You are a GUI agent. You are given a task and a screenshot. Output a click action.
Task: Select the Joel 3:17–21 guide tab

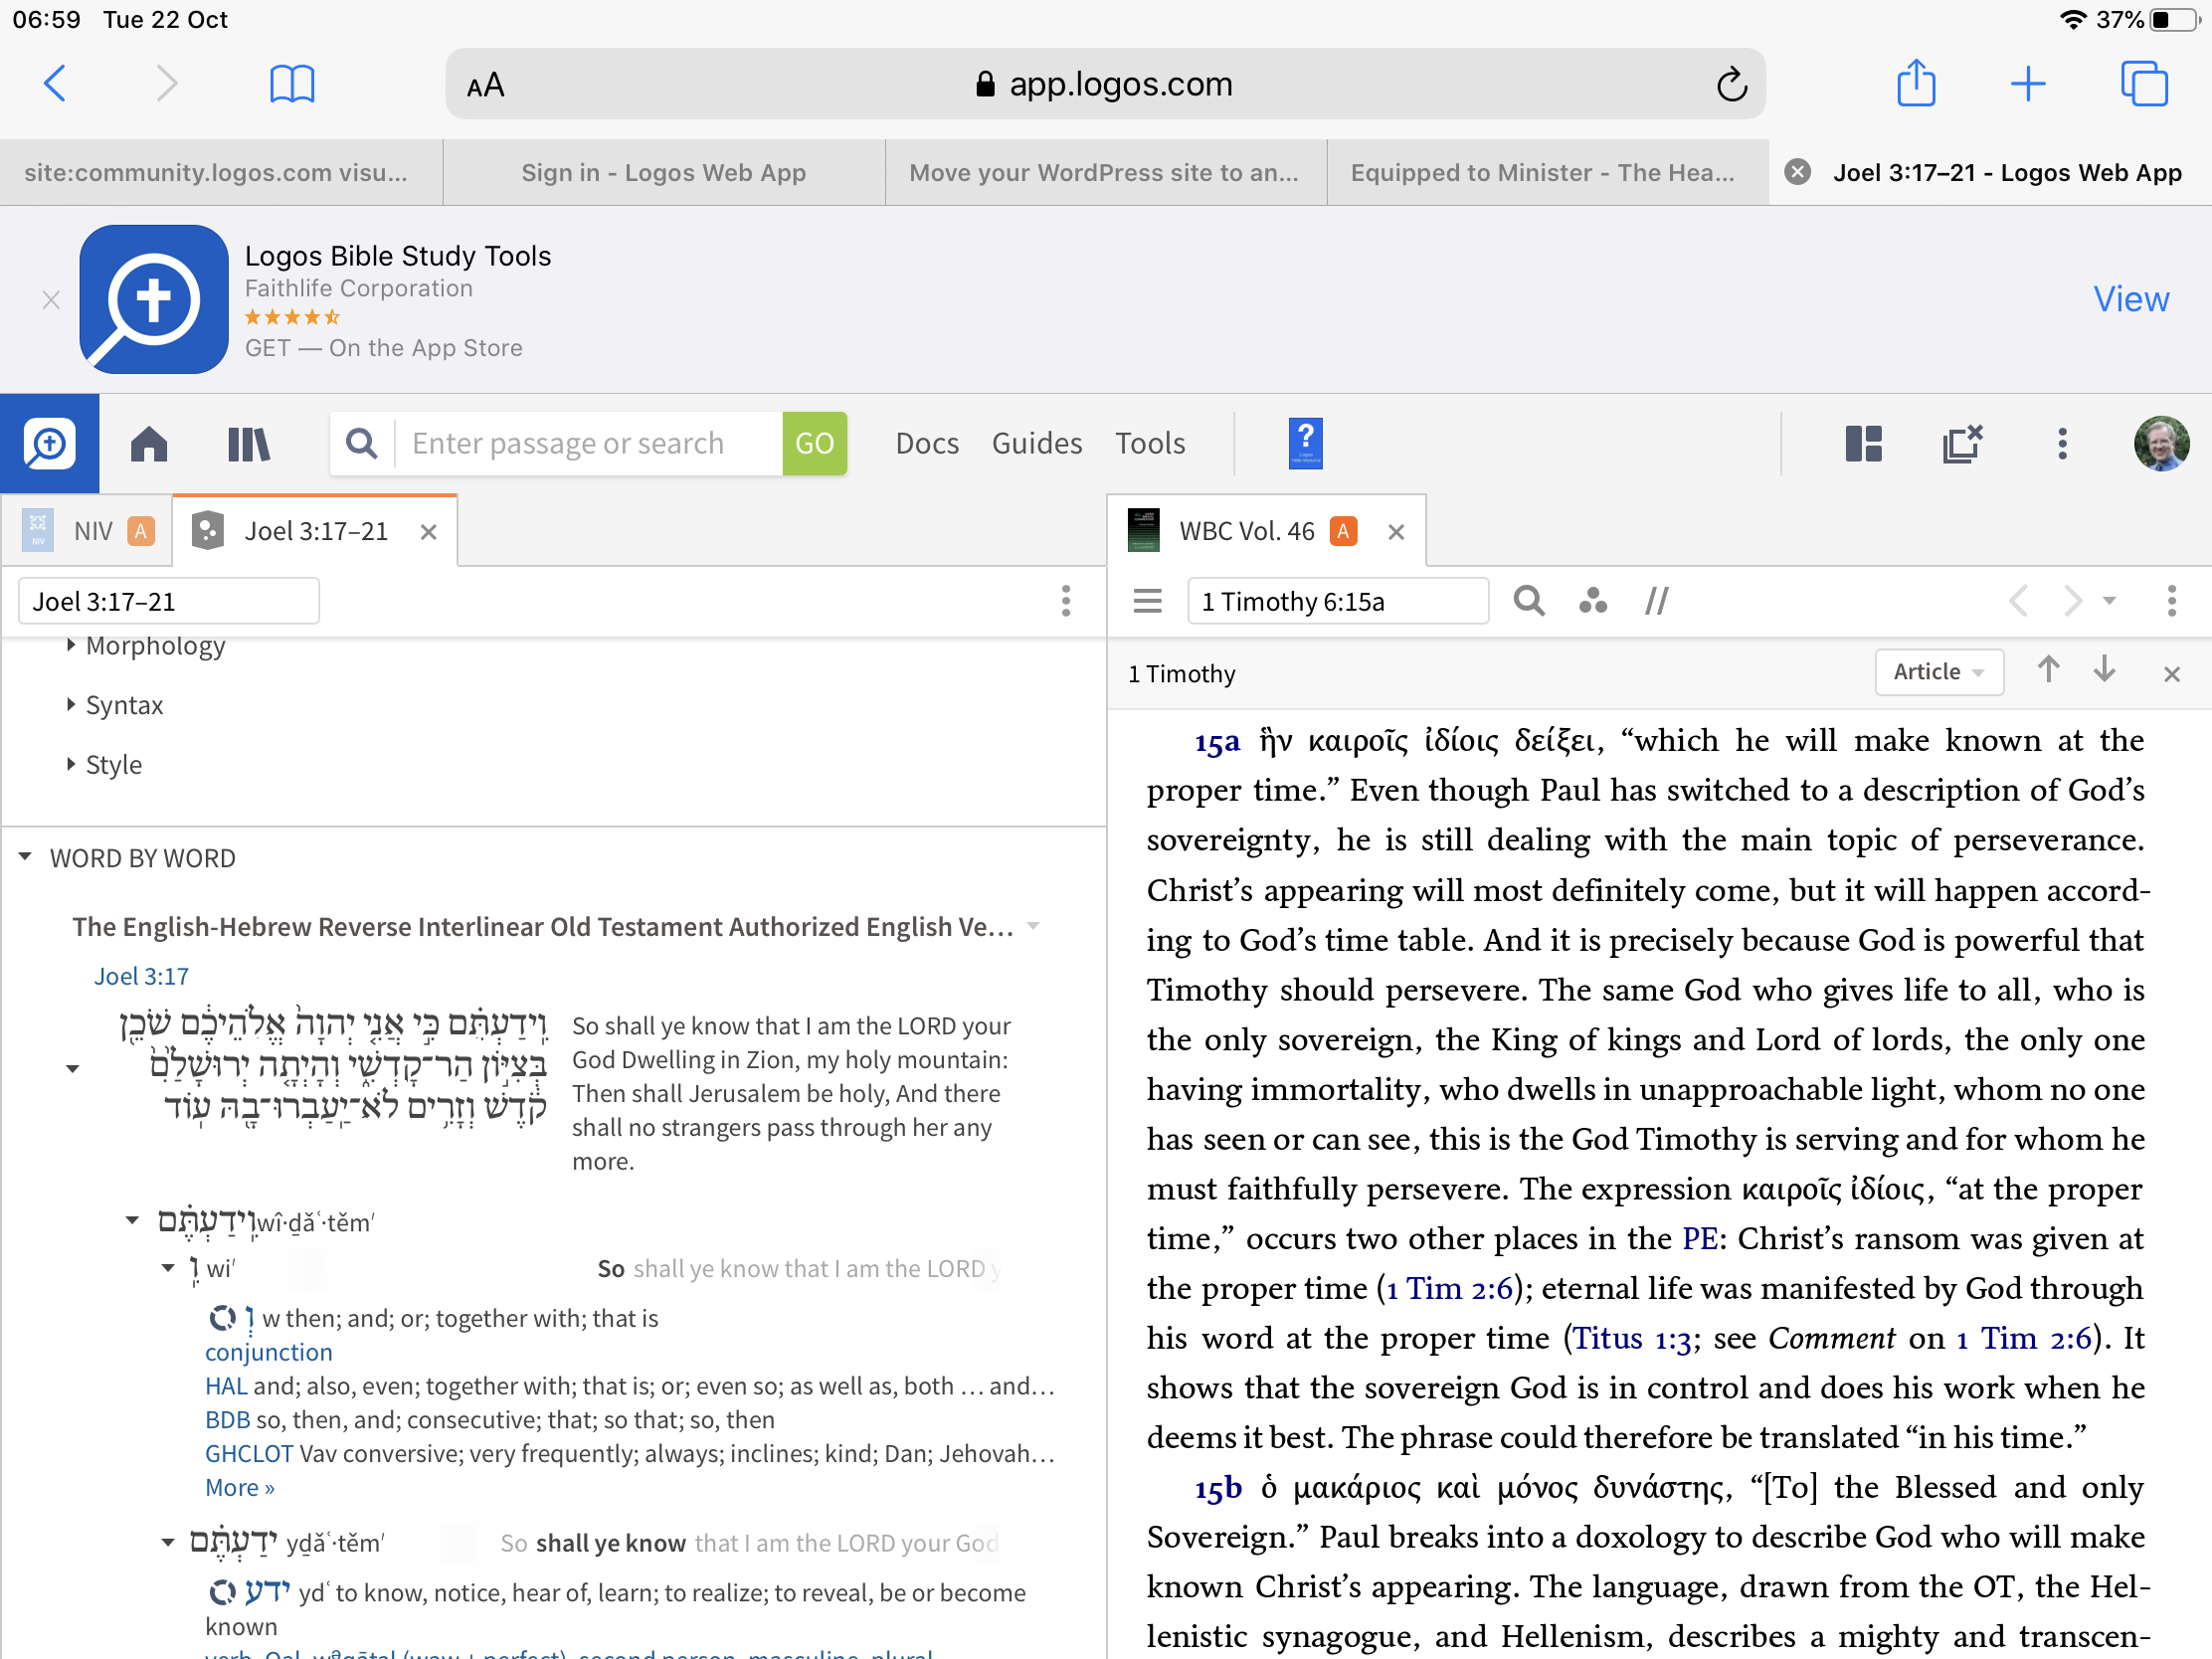pyautogui.click(x=315, y=531)
